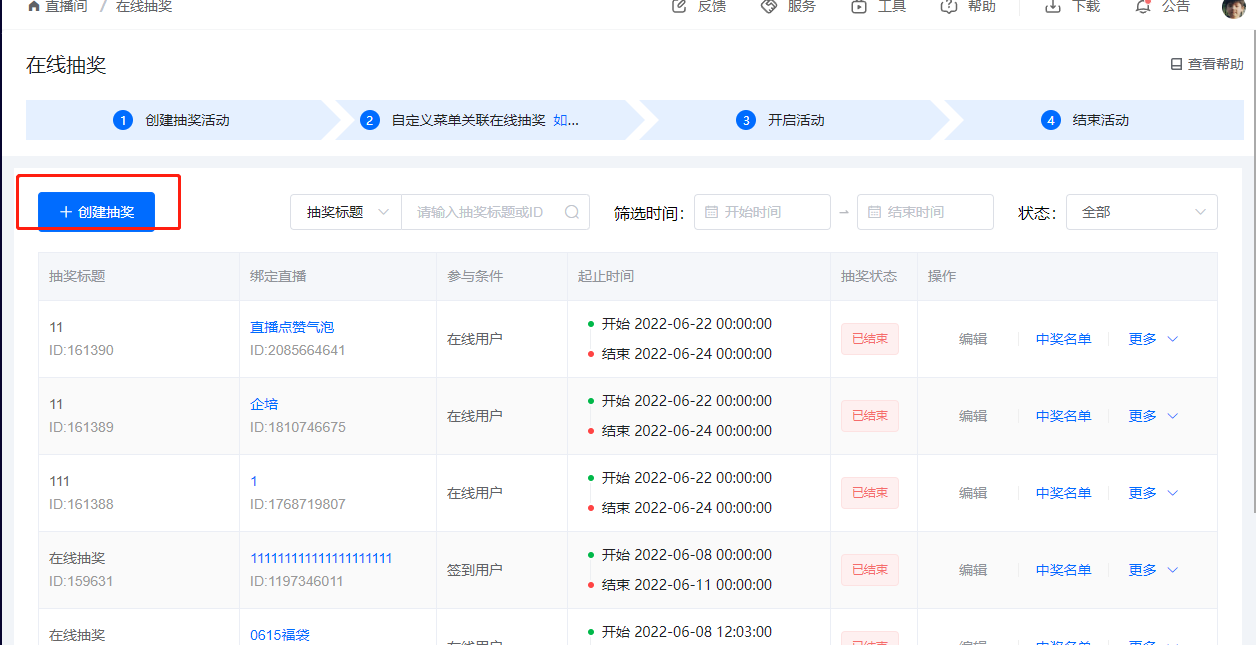Click 开始 2022-06-08 12:03:00 text

point(687,632)
